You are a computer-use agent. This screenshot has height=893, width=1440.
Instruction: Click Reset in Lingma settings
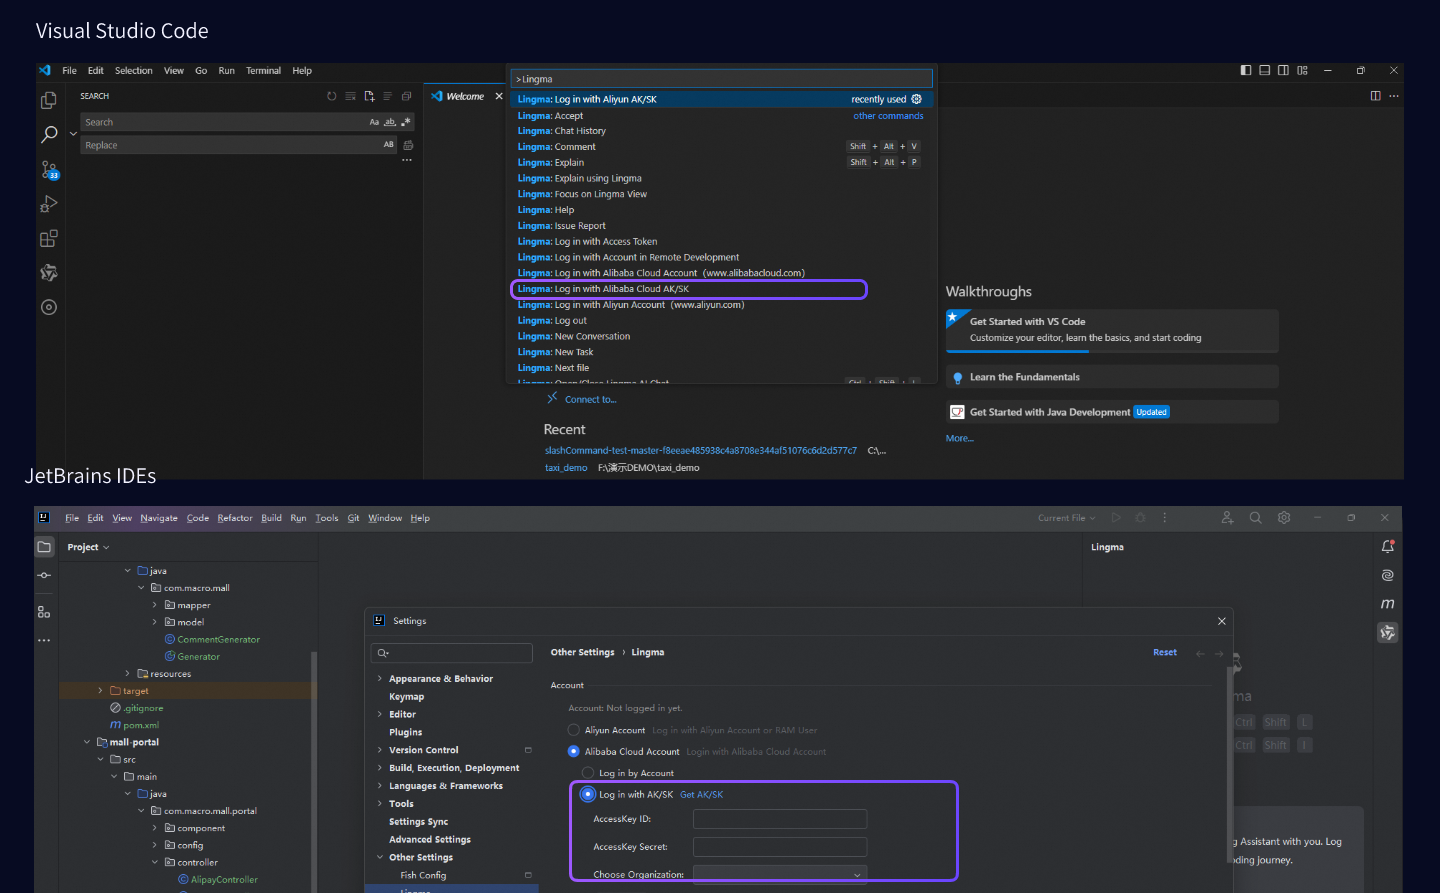pos(1164,652)
